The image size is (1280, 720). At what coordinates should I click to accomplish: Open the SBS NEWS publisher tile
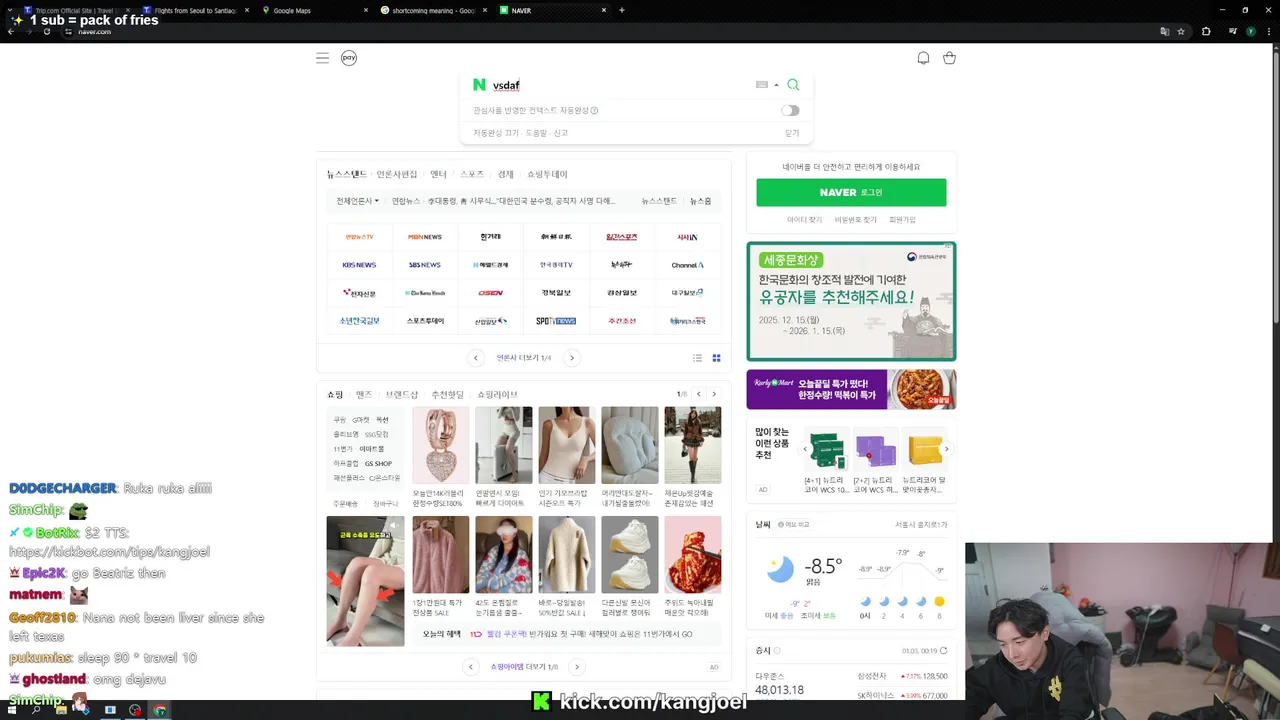pos(425,265)
